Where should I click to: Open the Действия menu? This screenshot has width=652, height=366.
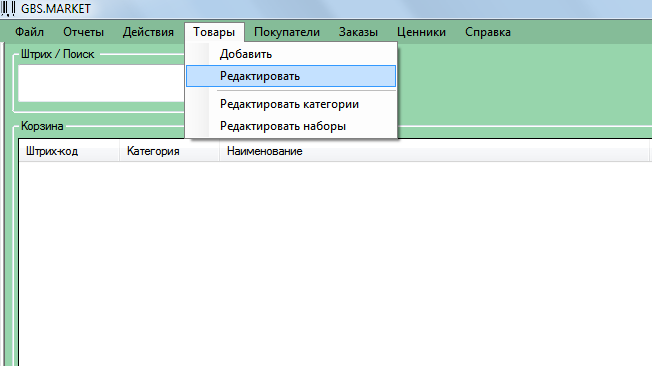click(x=148, y=32)
